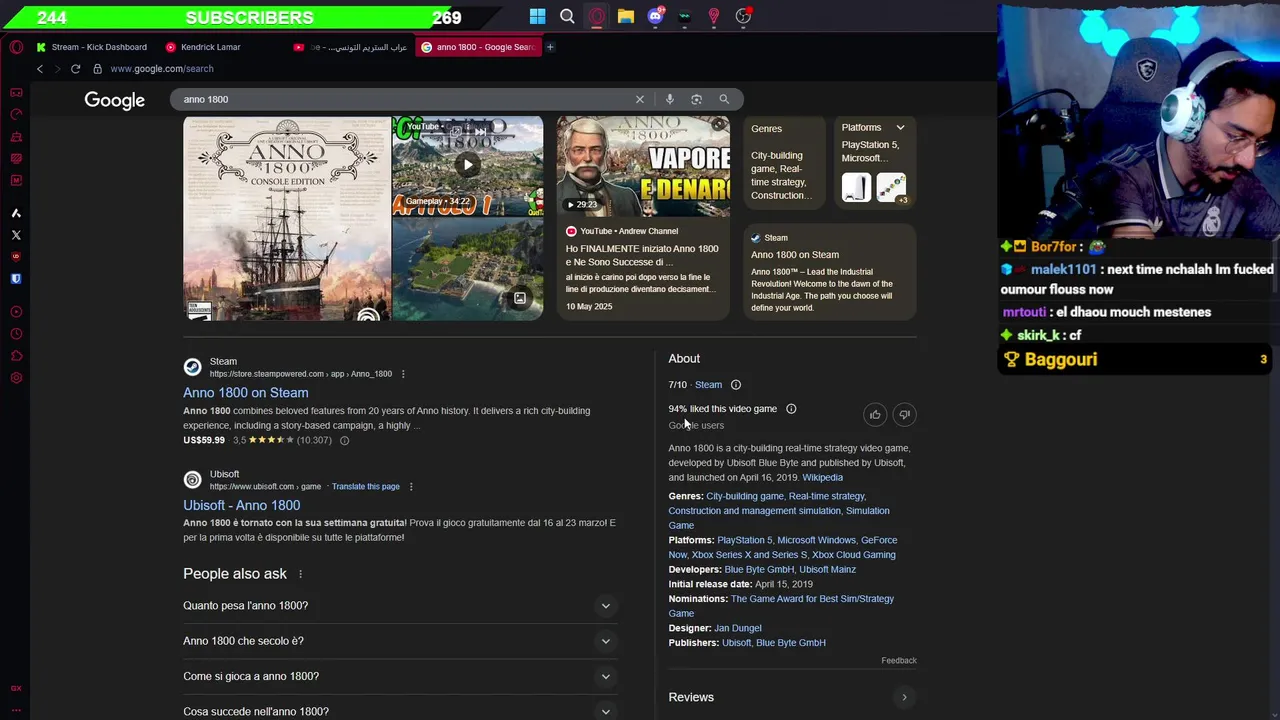Open Opera GX menu logo

(16, 47)
